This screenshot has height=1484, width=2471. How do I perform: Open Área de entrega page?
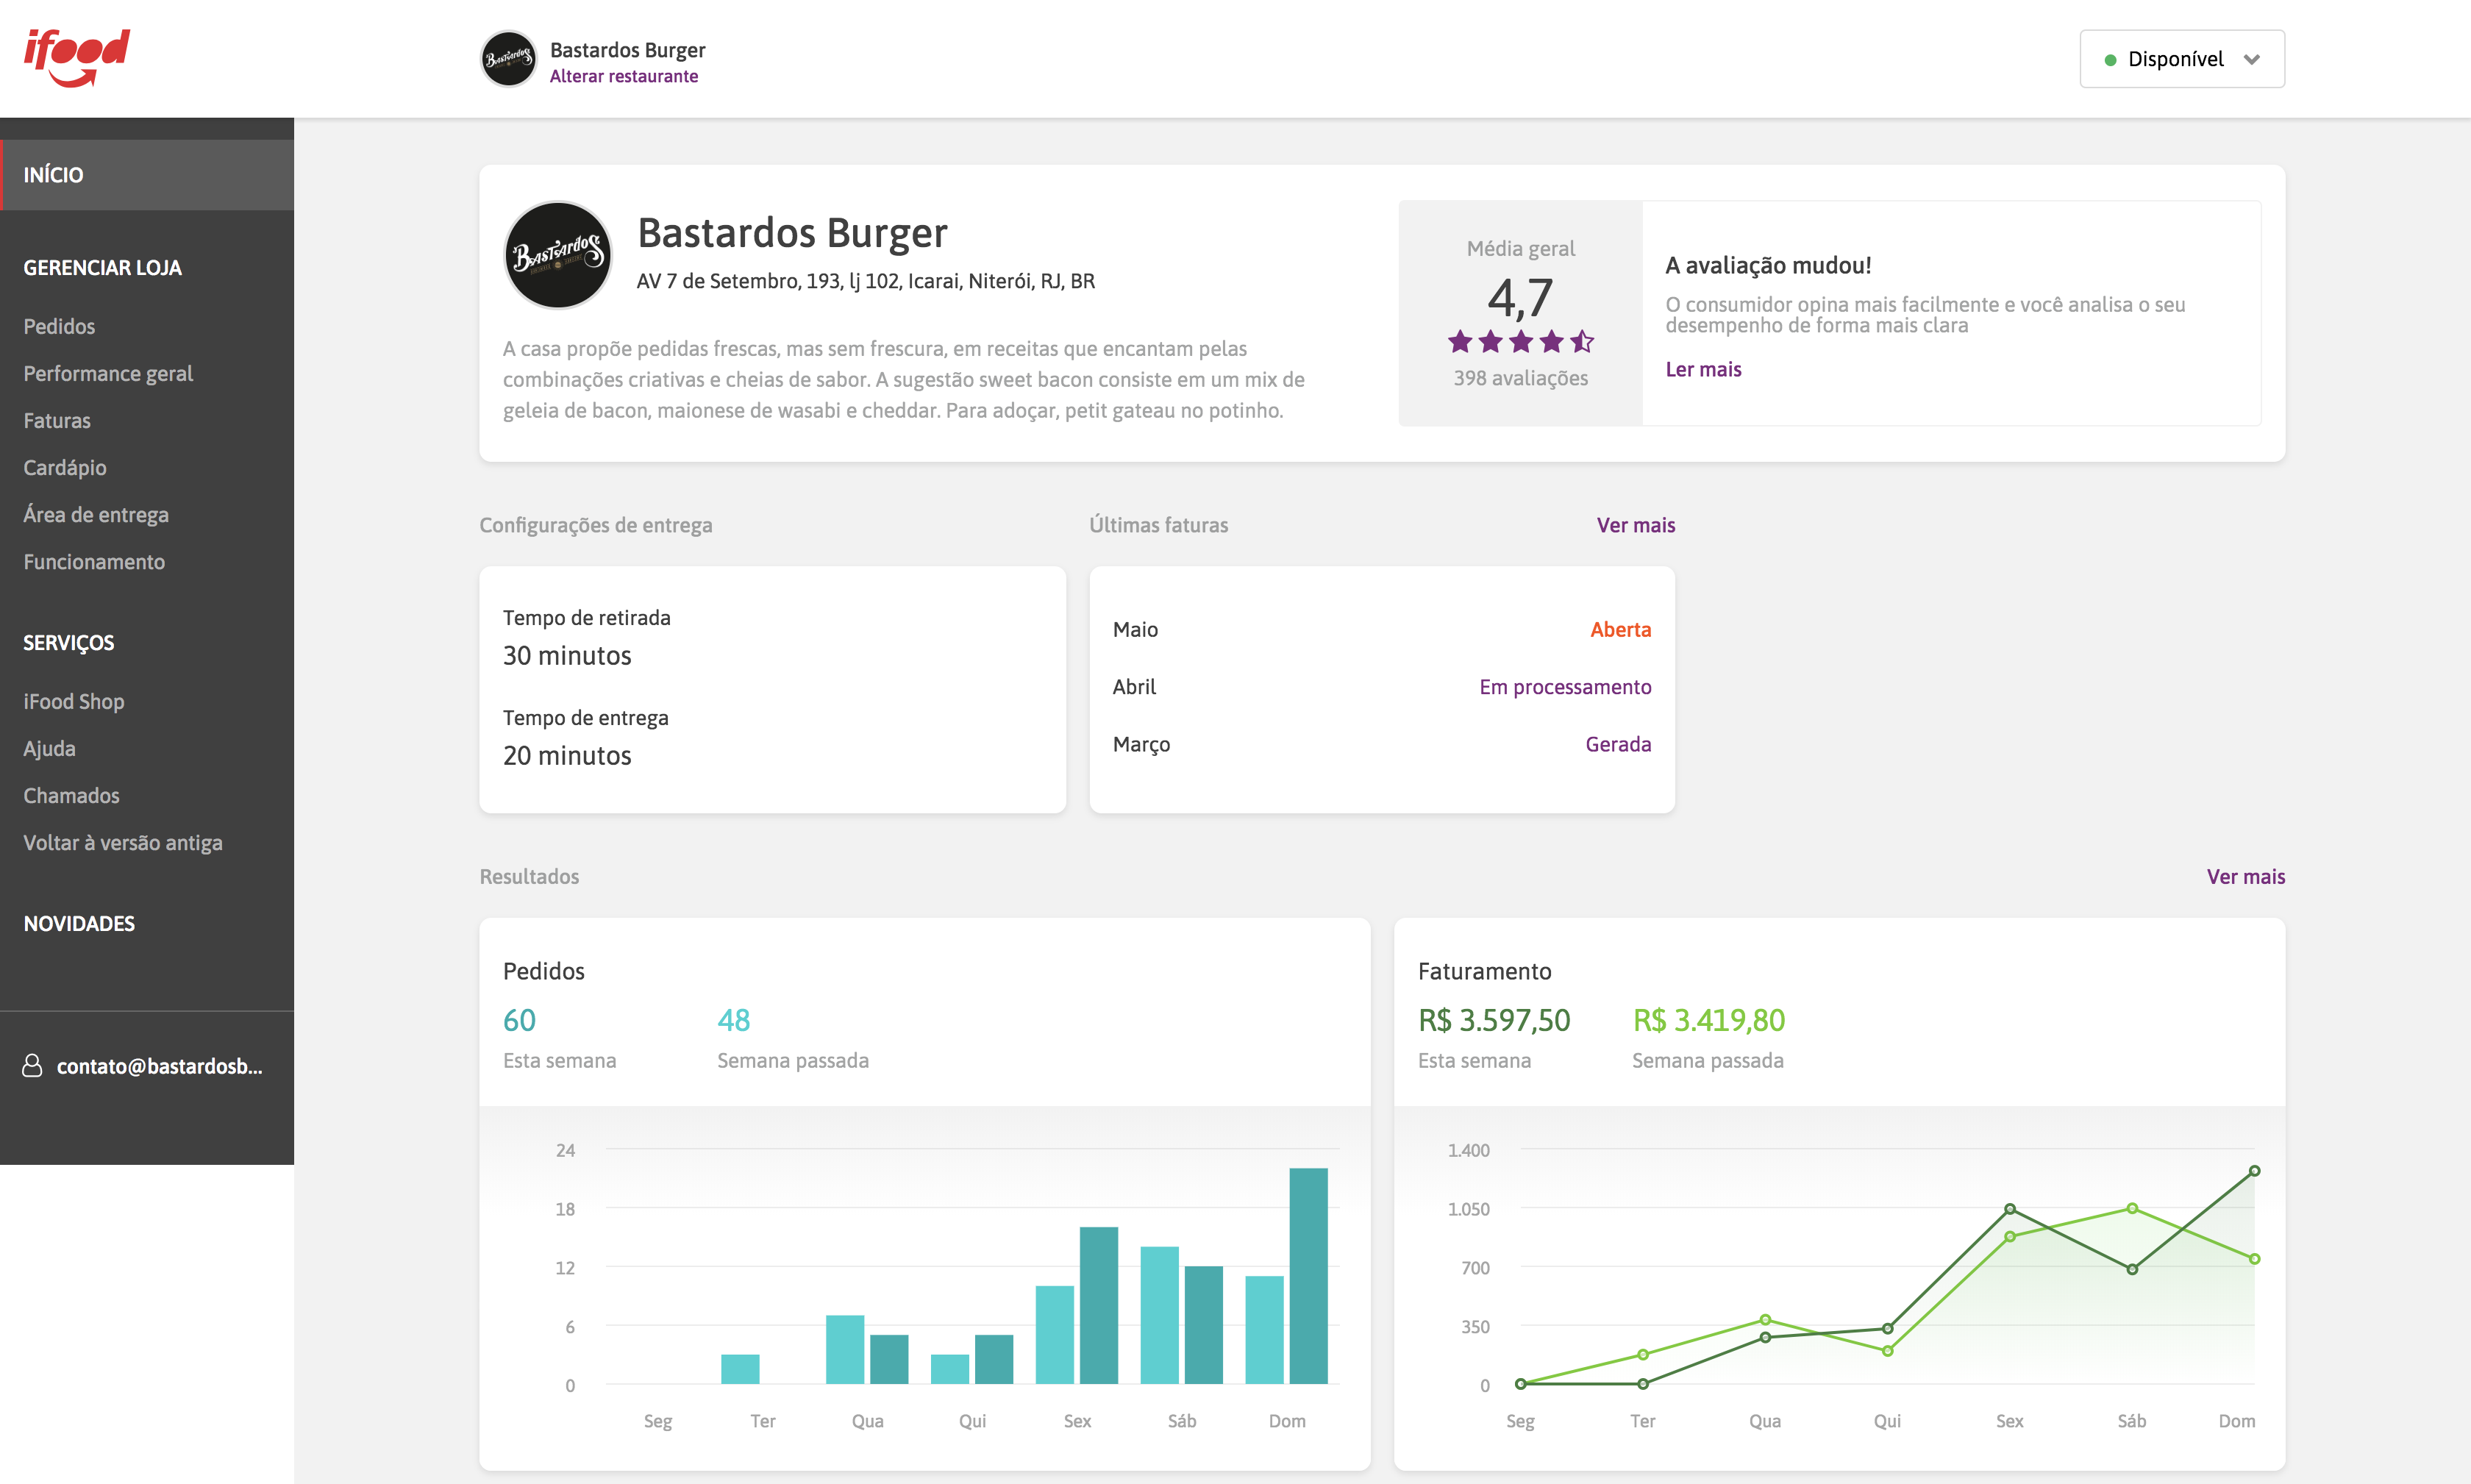[96, 514]
